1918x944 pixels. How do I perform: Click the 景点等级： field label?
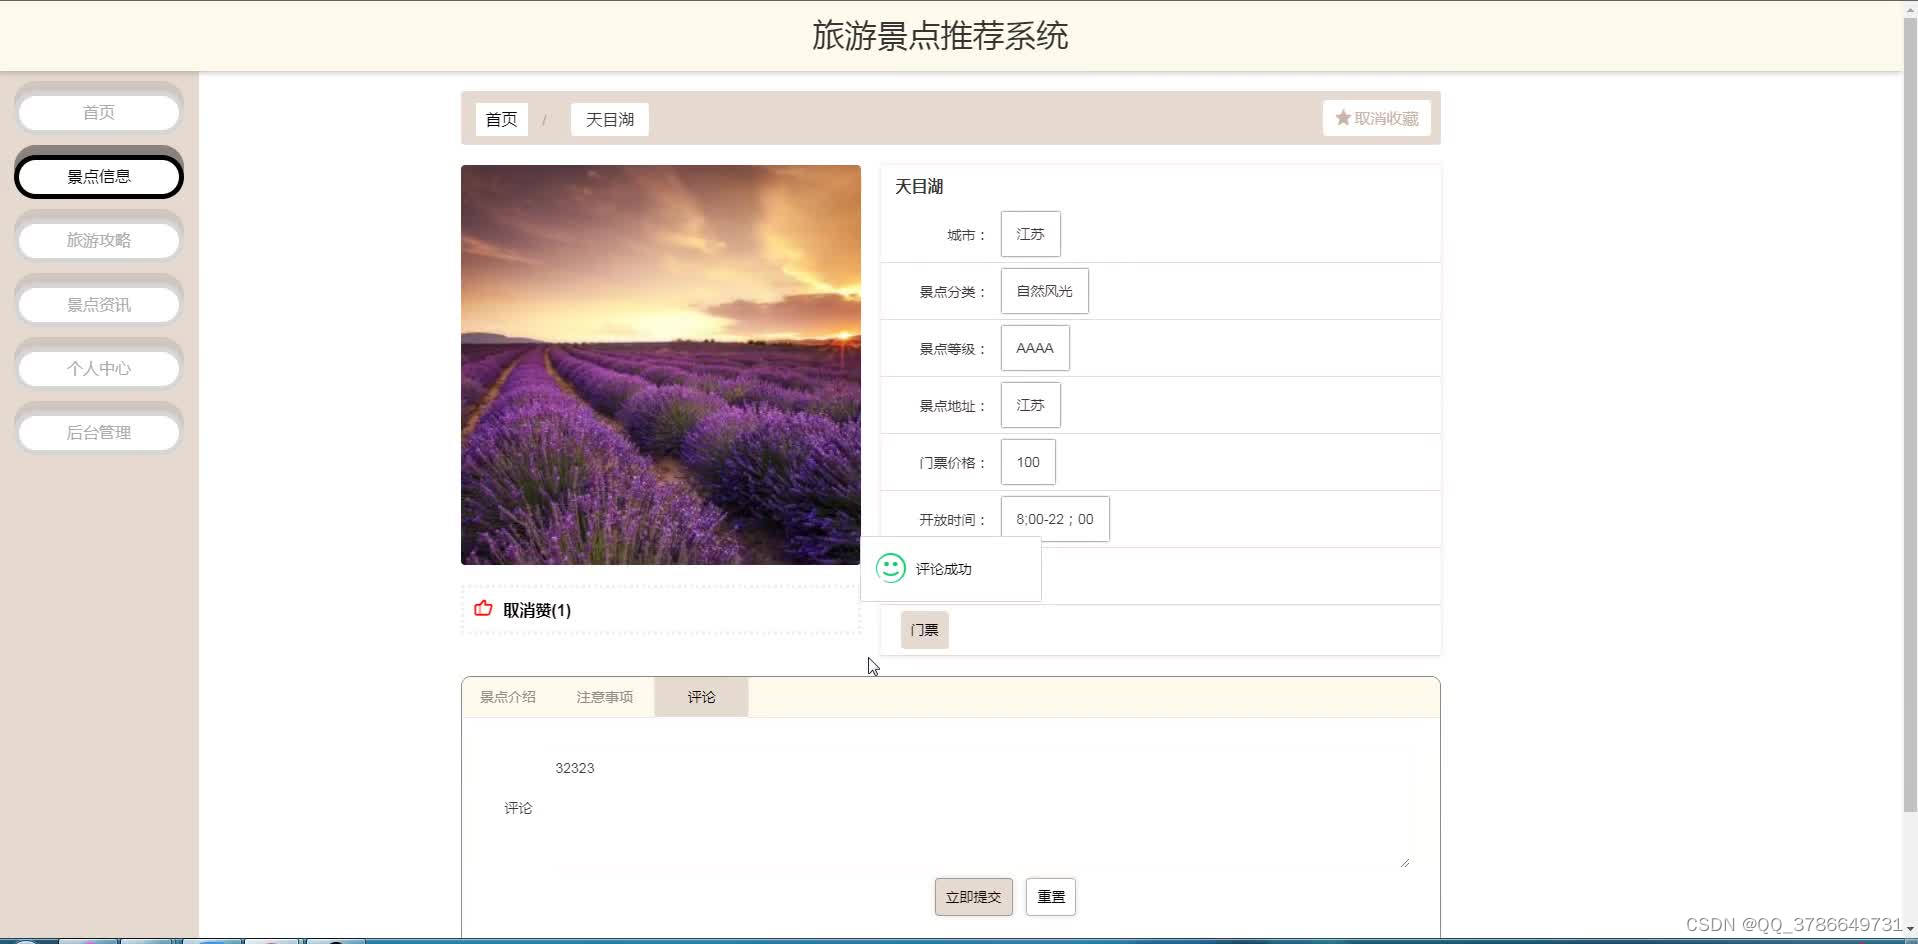tap(953, 349)
